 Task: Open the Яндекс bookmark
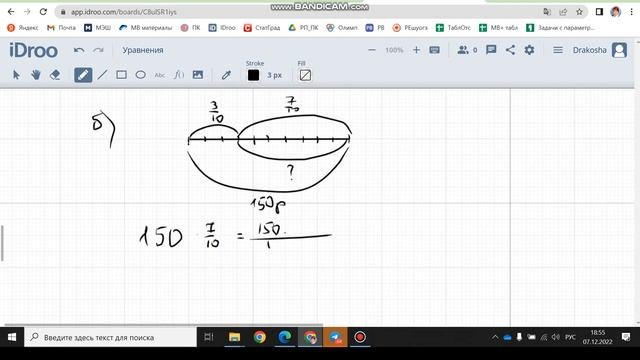point(23,28)
